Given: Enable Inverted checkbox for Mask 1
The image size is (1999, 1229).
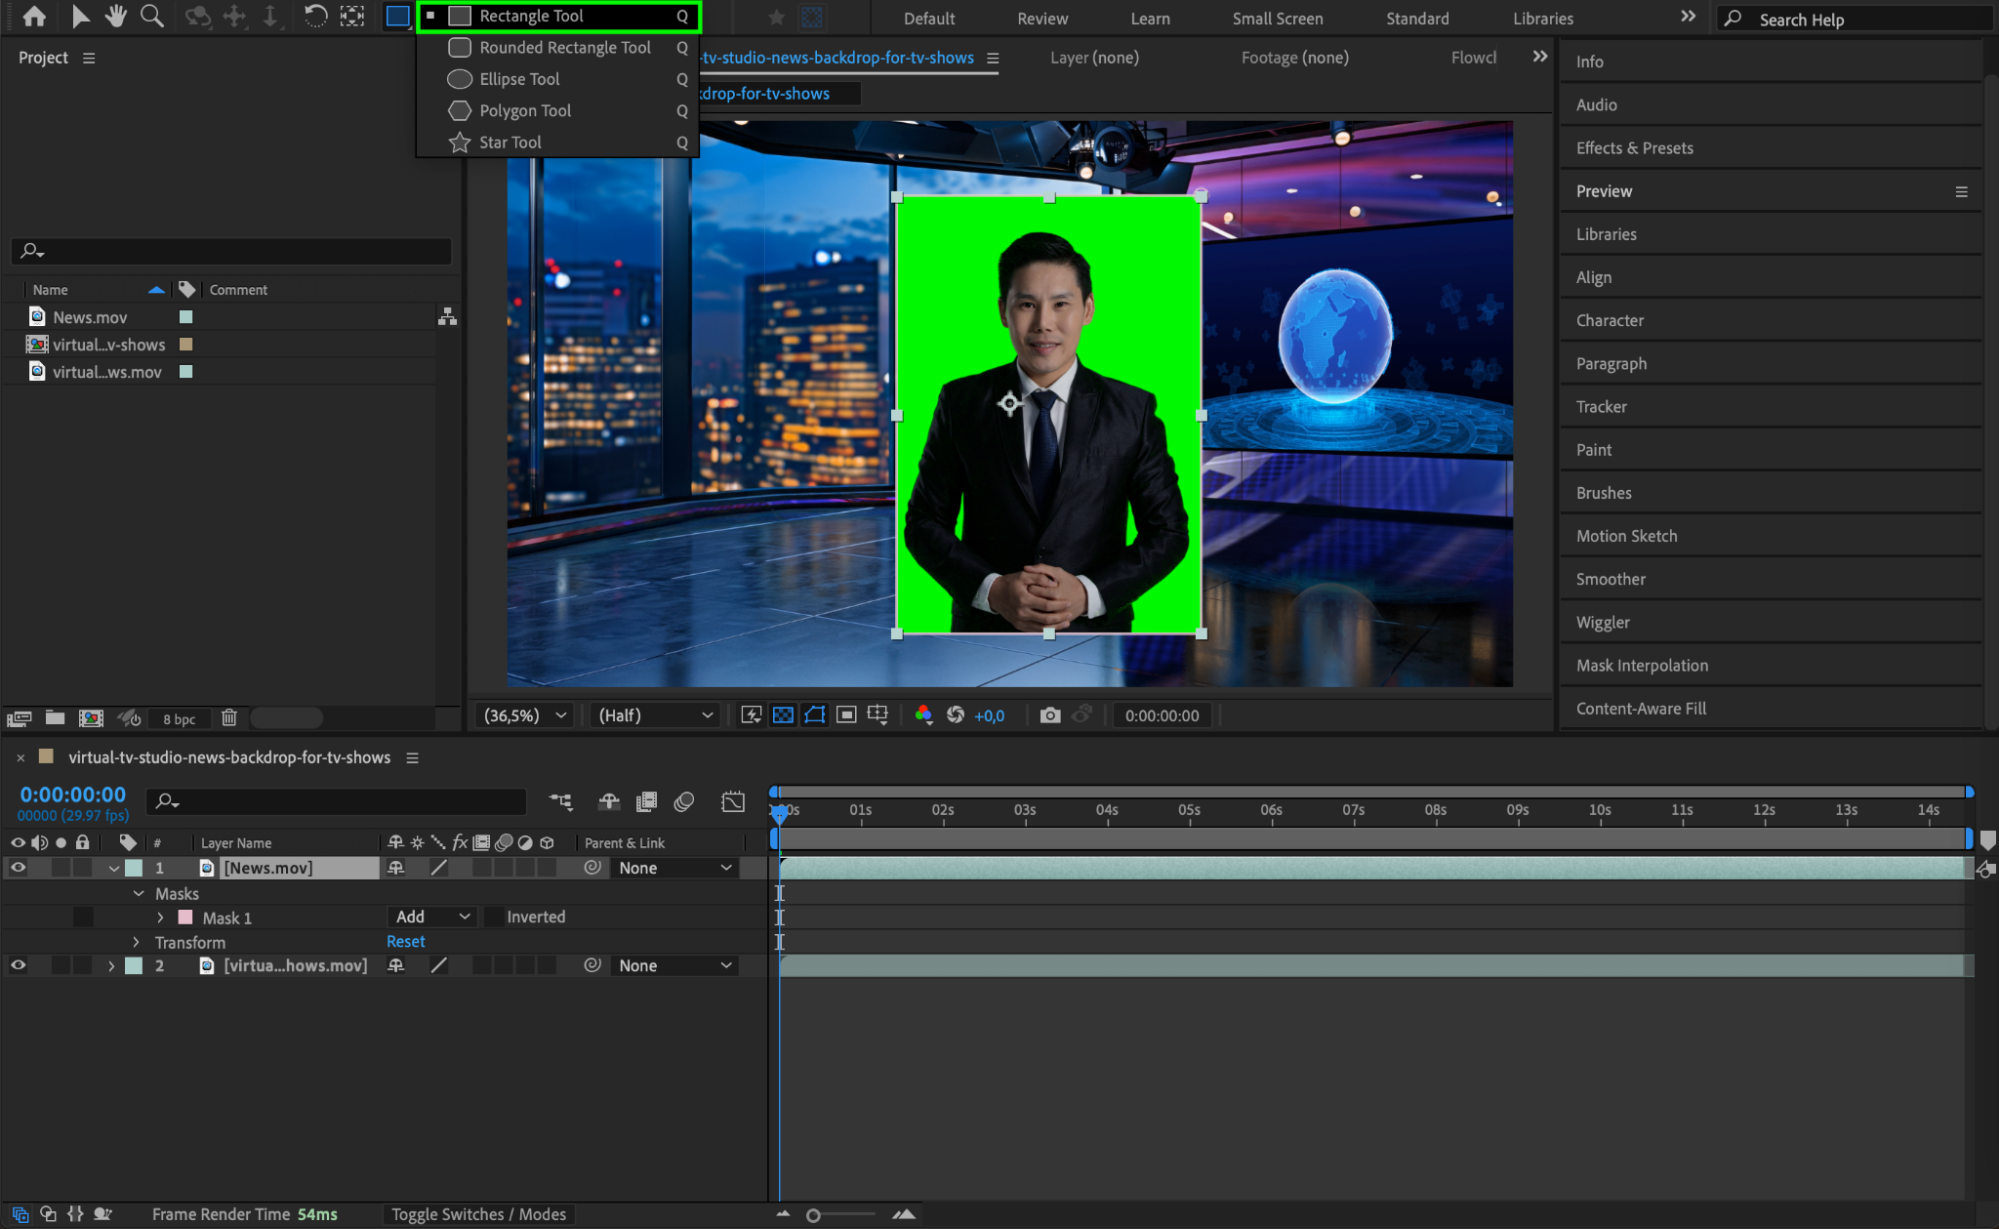Looking at the screenshot, I should (x=494, y=917).
